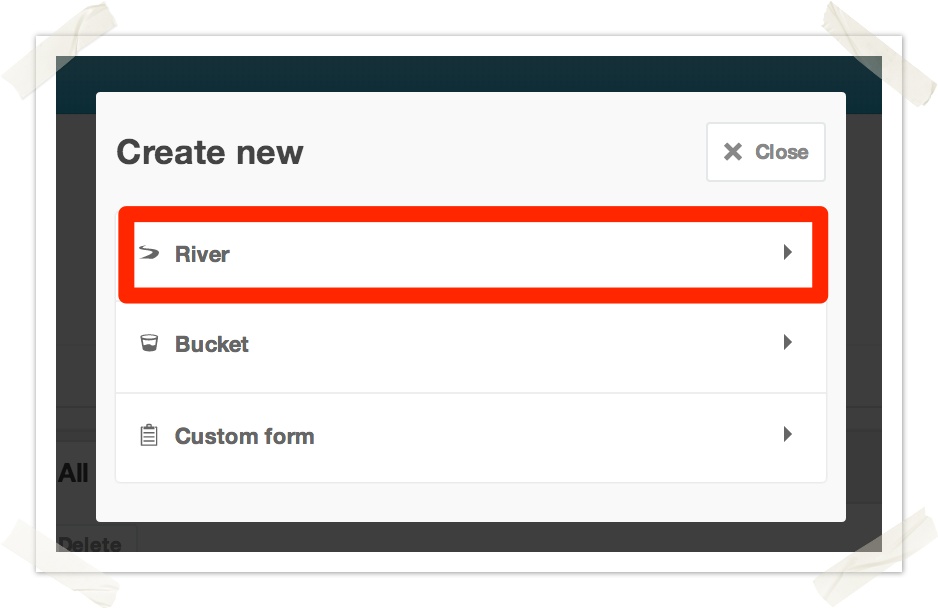The width and height of the screenshot is (938, 608).
Task: Click the red highlight border around River
Action: click(x=470, y=213)
